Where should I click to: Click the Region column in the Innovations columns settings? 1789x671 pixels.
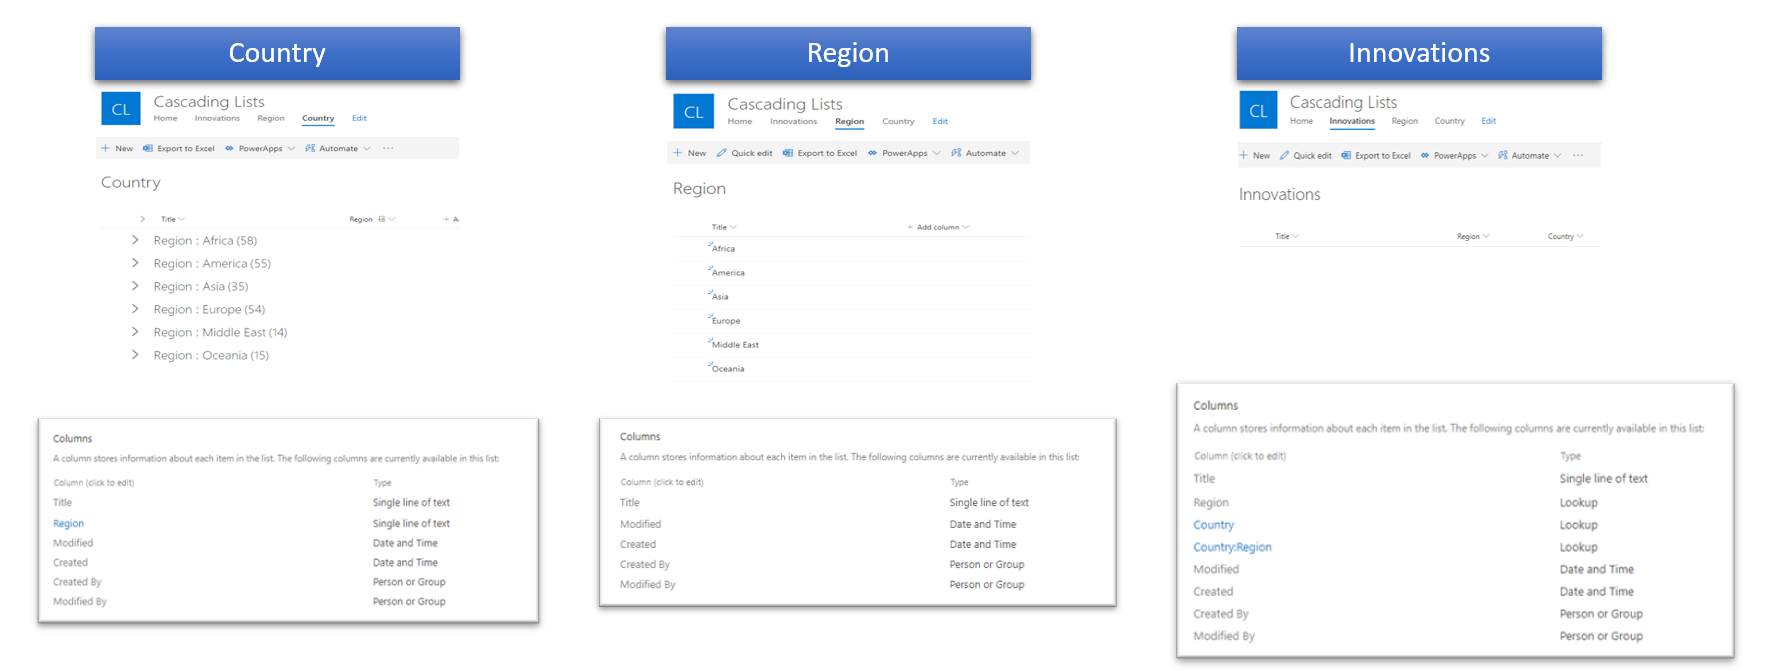pos(1210,503)
